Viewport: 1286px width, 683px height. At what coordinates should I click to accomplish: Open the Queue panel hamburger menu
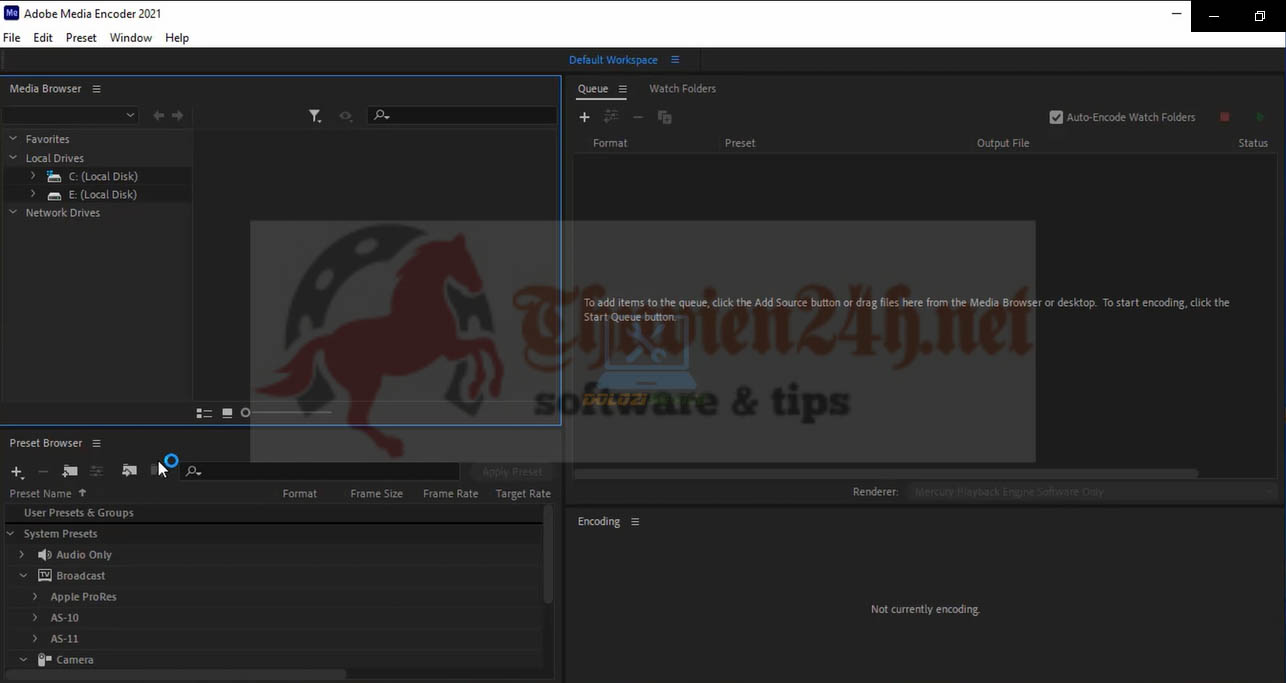622,89
